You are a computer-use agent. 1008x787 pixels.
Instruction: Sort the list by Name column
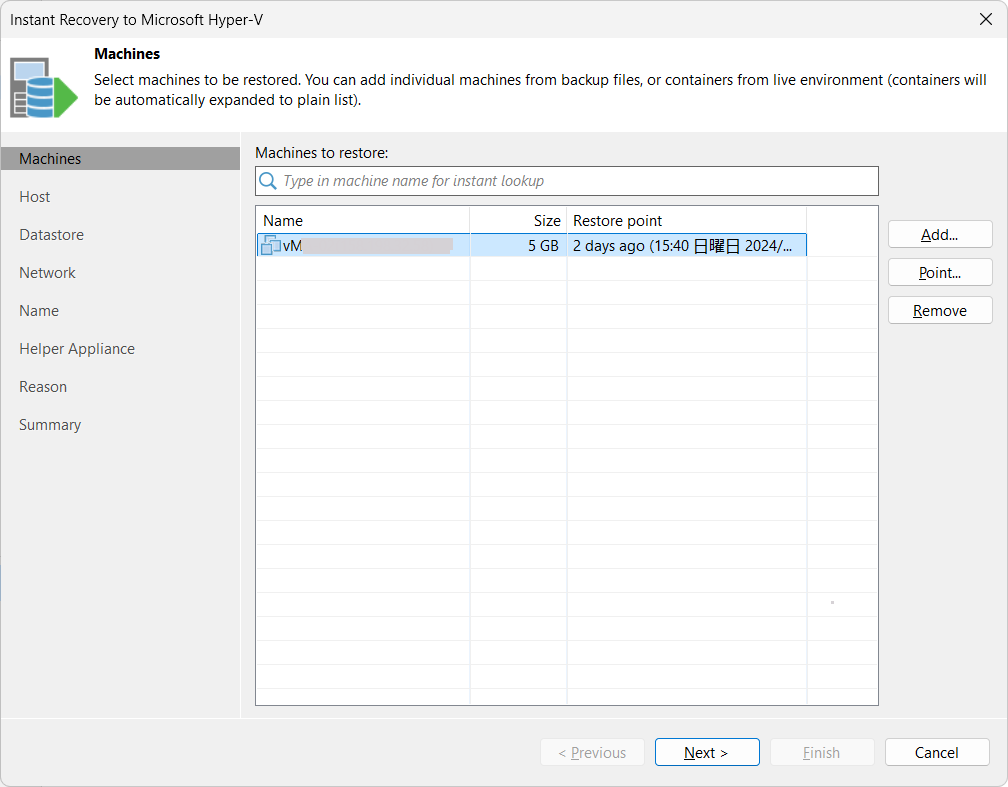tap(363, 221)
